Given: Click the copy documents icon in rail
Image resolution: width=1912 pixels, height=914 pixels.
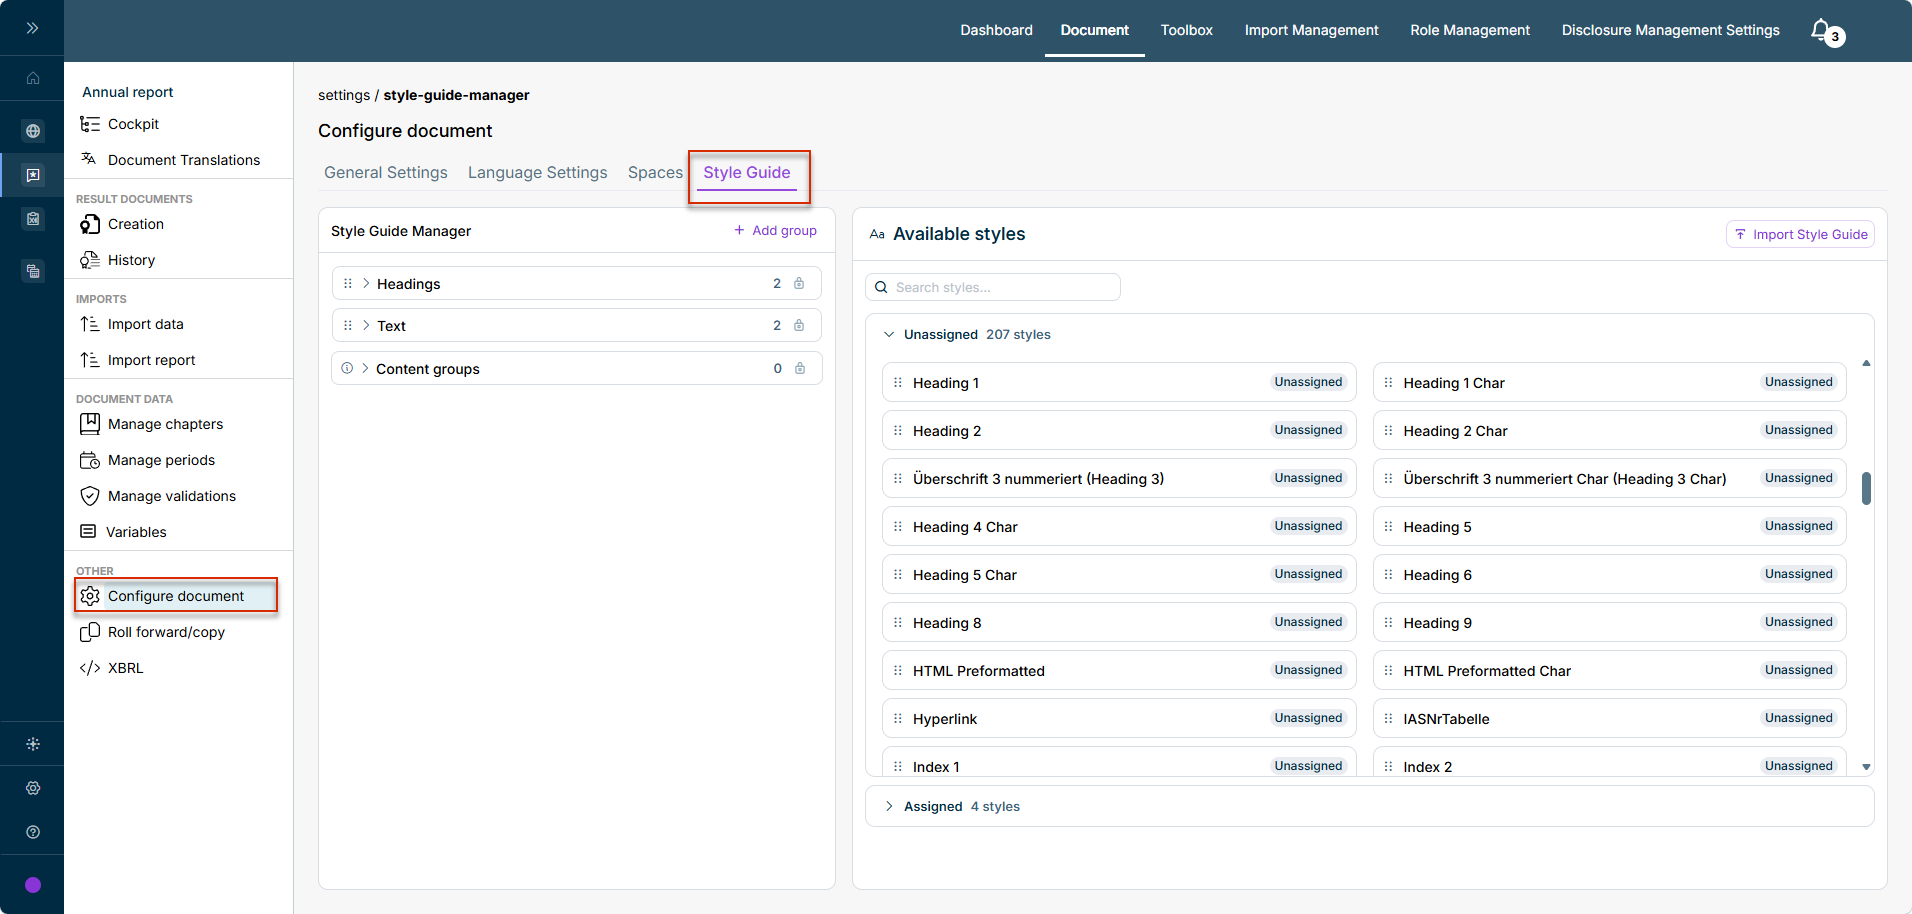Looking at the screenshot, I should click(x=33, y=271).
